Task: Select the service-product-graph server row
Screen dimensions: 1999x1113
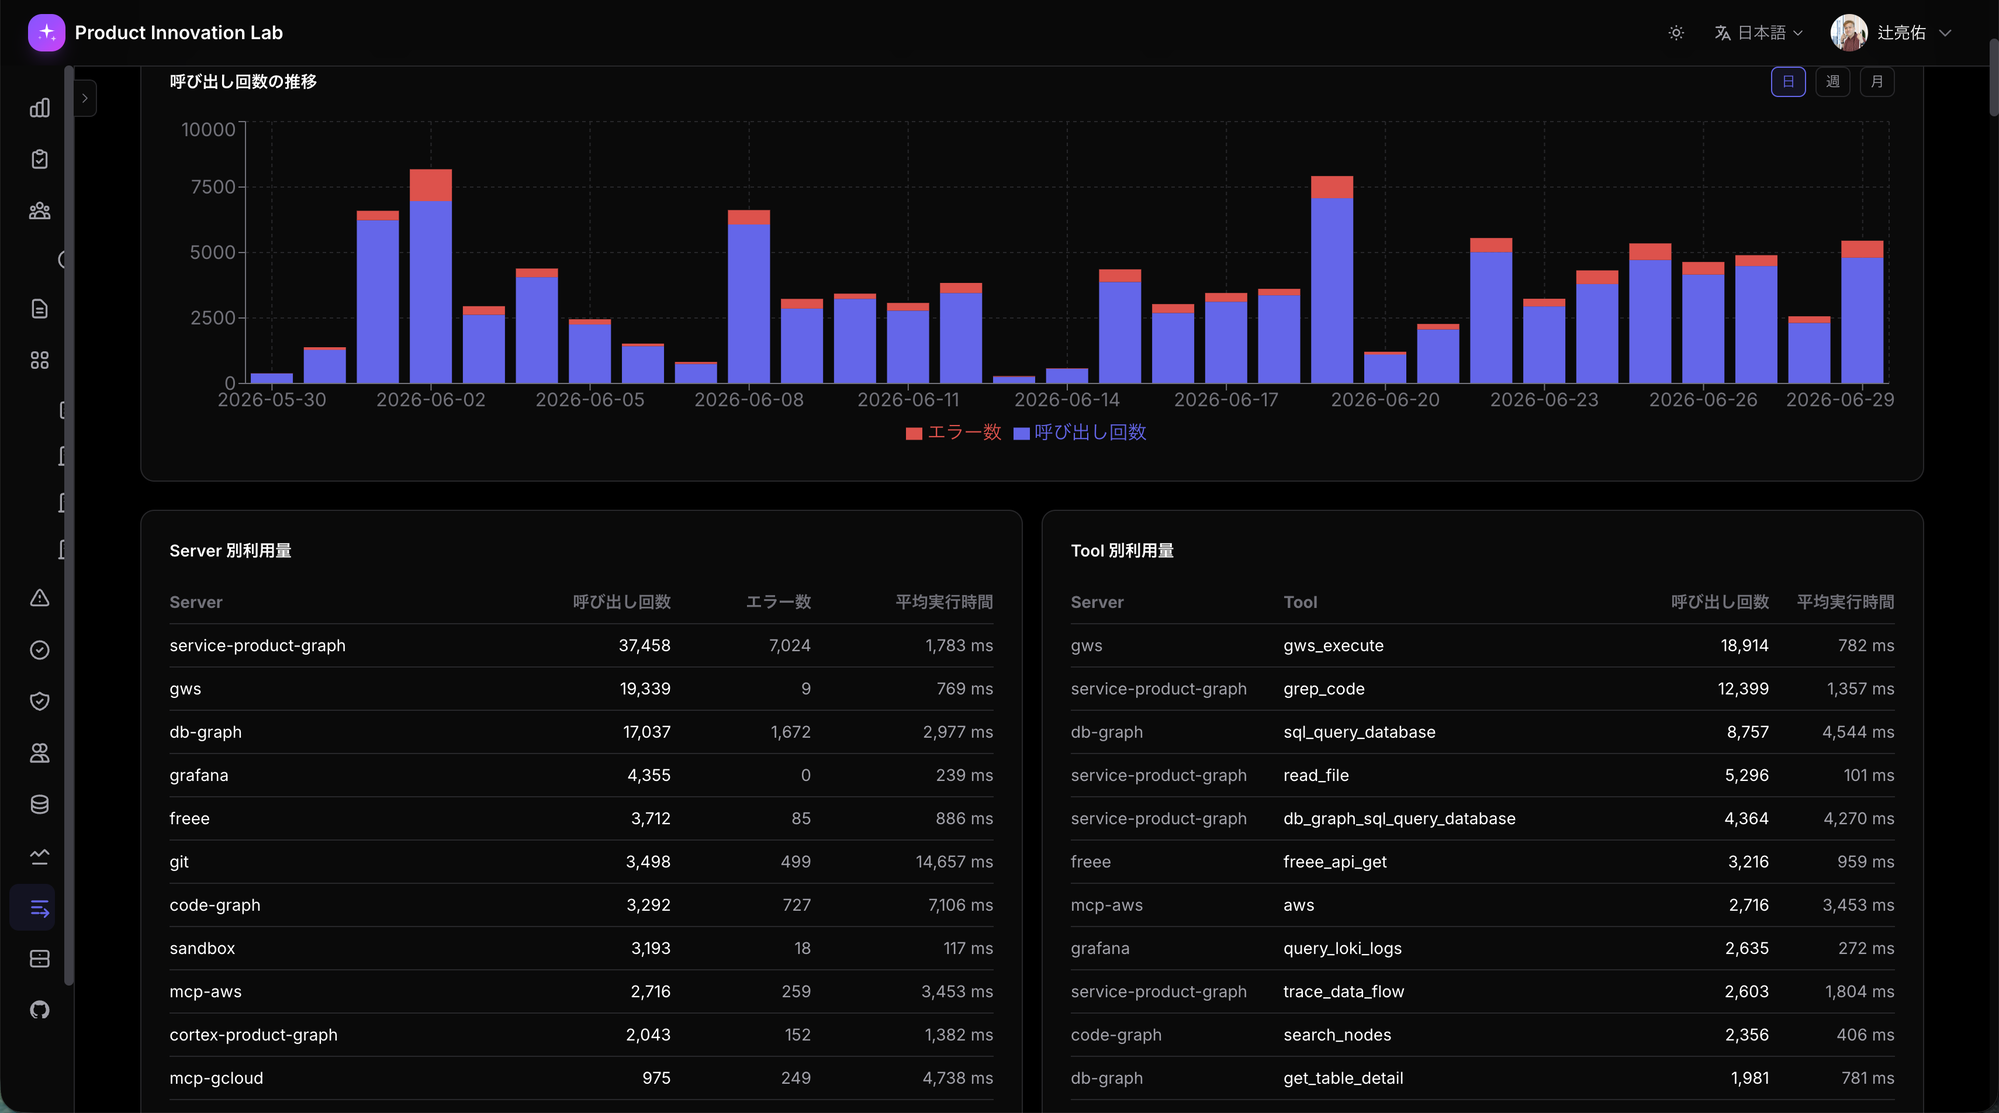Action: click(x=581, y=646)
